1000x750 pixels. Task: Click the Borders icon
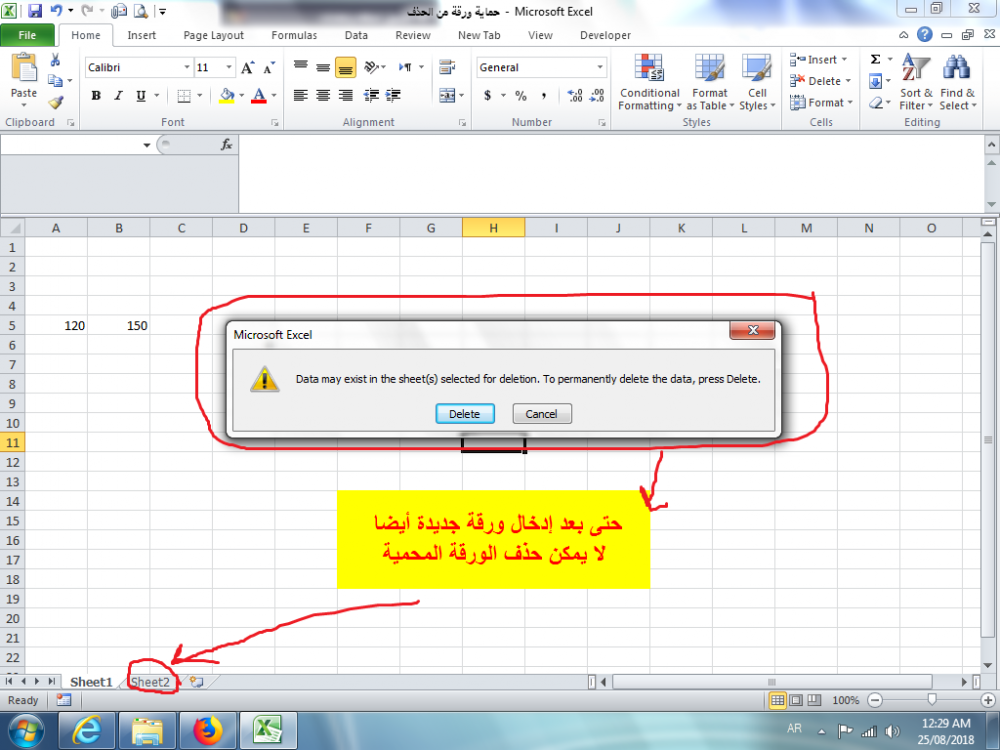184,96
